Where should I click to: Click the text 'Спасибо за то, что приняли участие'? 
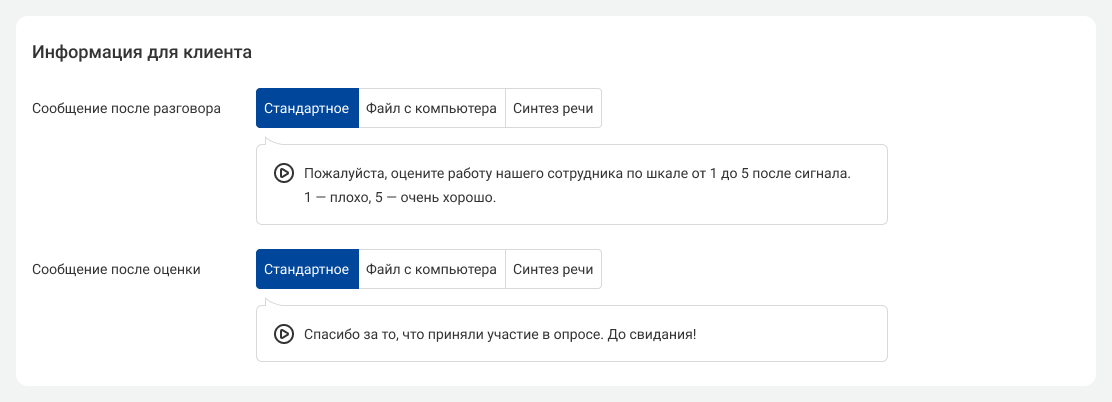tap(420, 334)
